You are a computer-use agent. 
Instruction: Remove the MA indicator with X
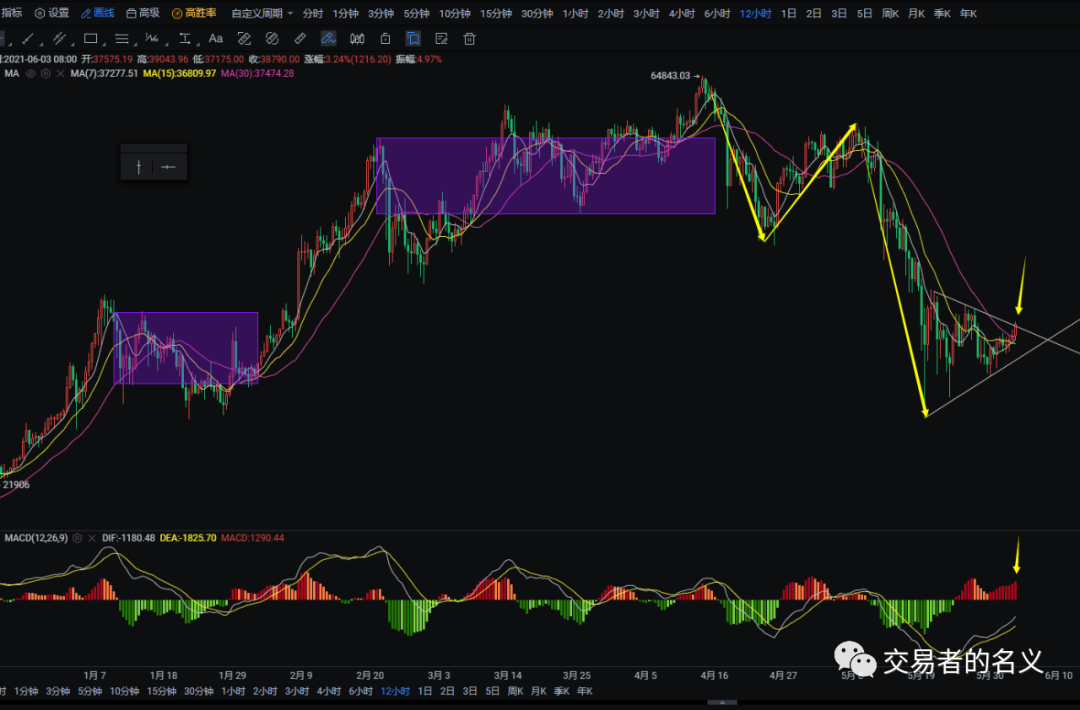tap(59, 74)
